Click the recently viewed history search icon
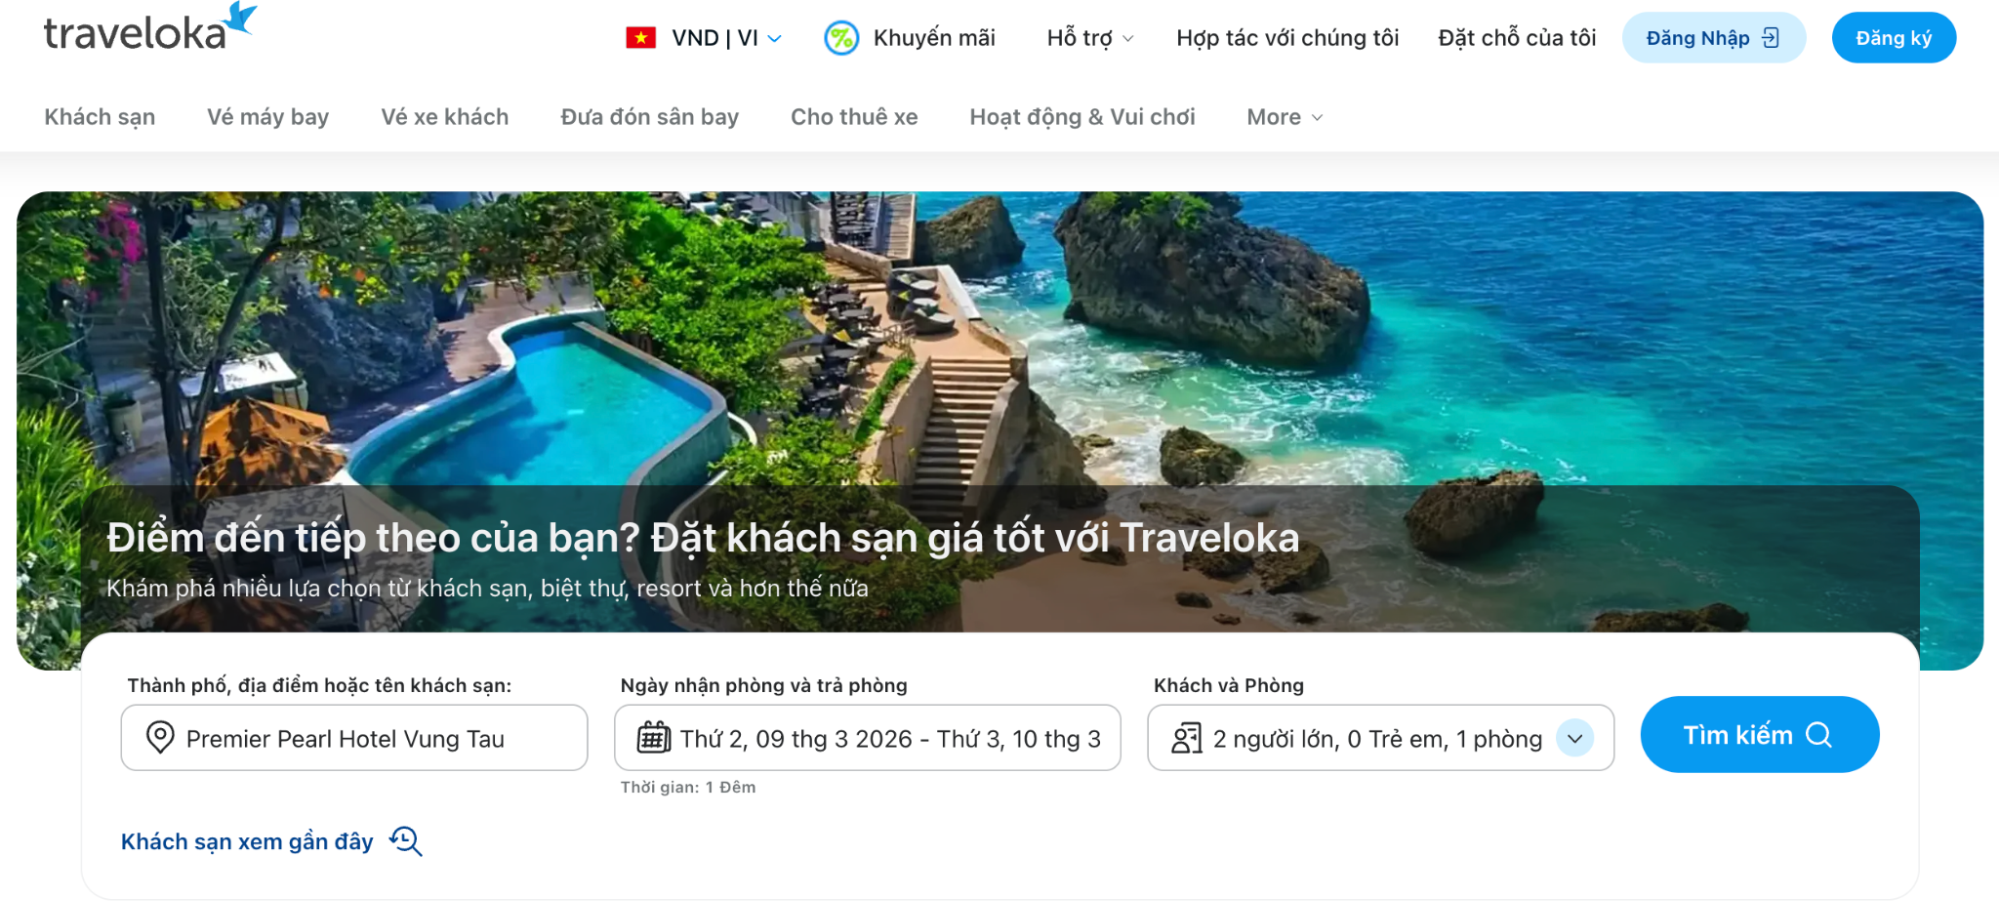 405,841
